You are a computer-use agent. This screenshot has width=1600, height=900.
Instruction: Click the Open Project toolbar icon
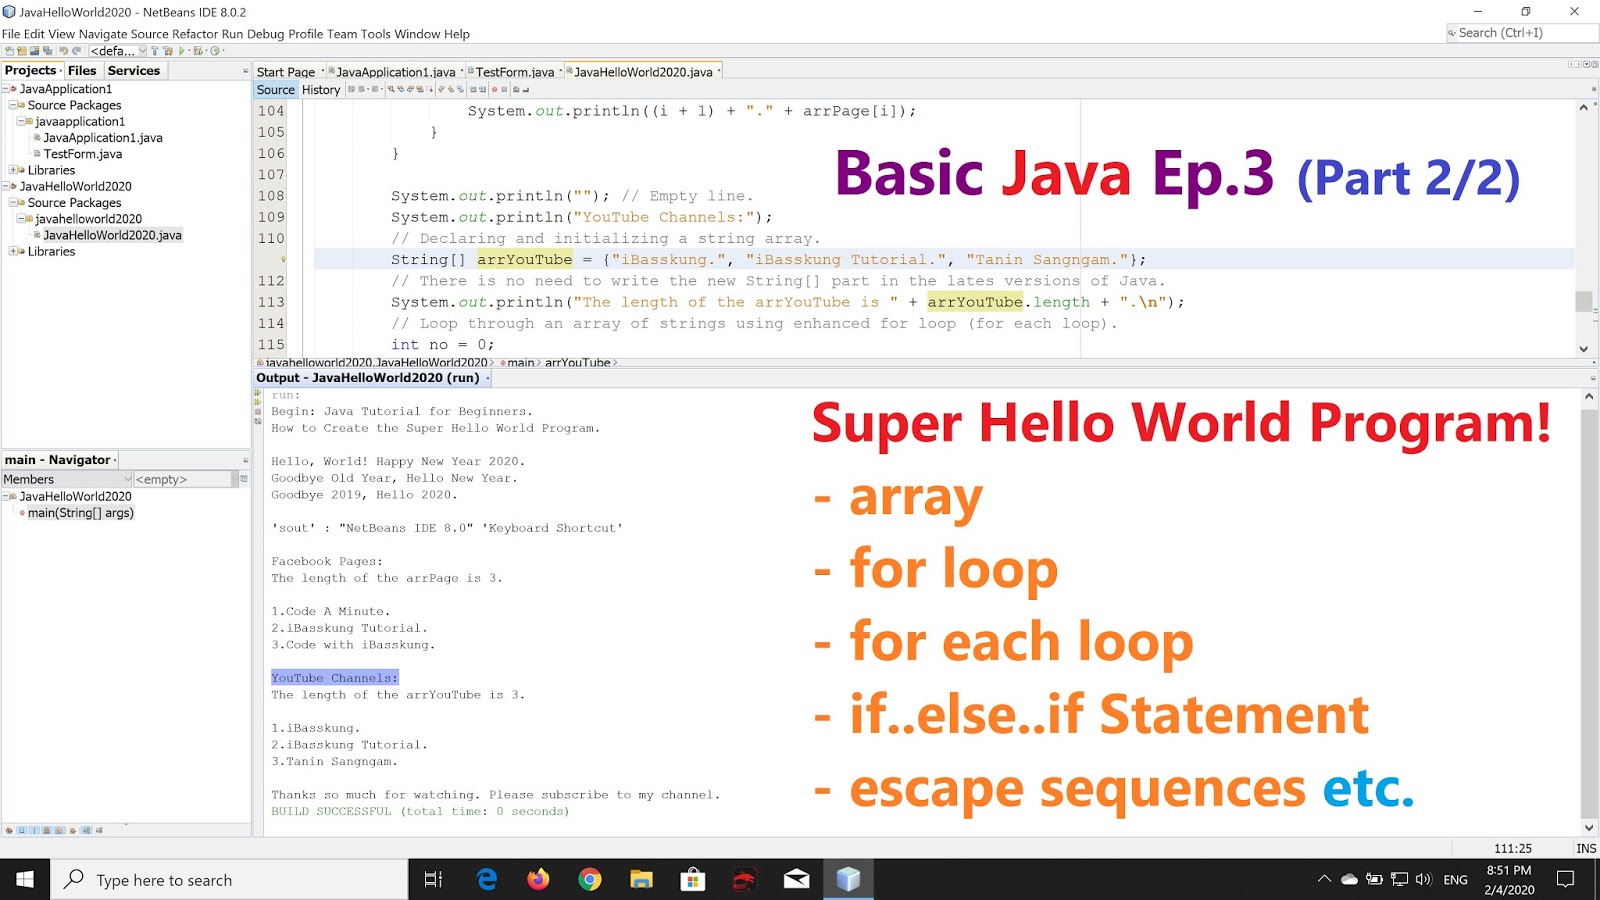tap(35, 50)
